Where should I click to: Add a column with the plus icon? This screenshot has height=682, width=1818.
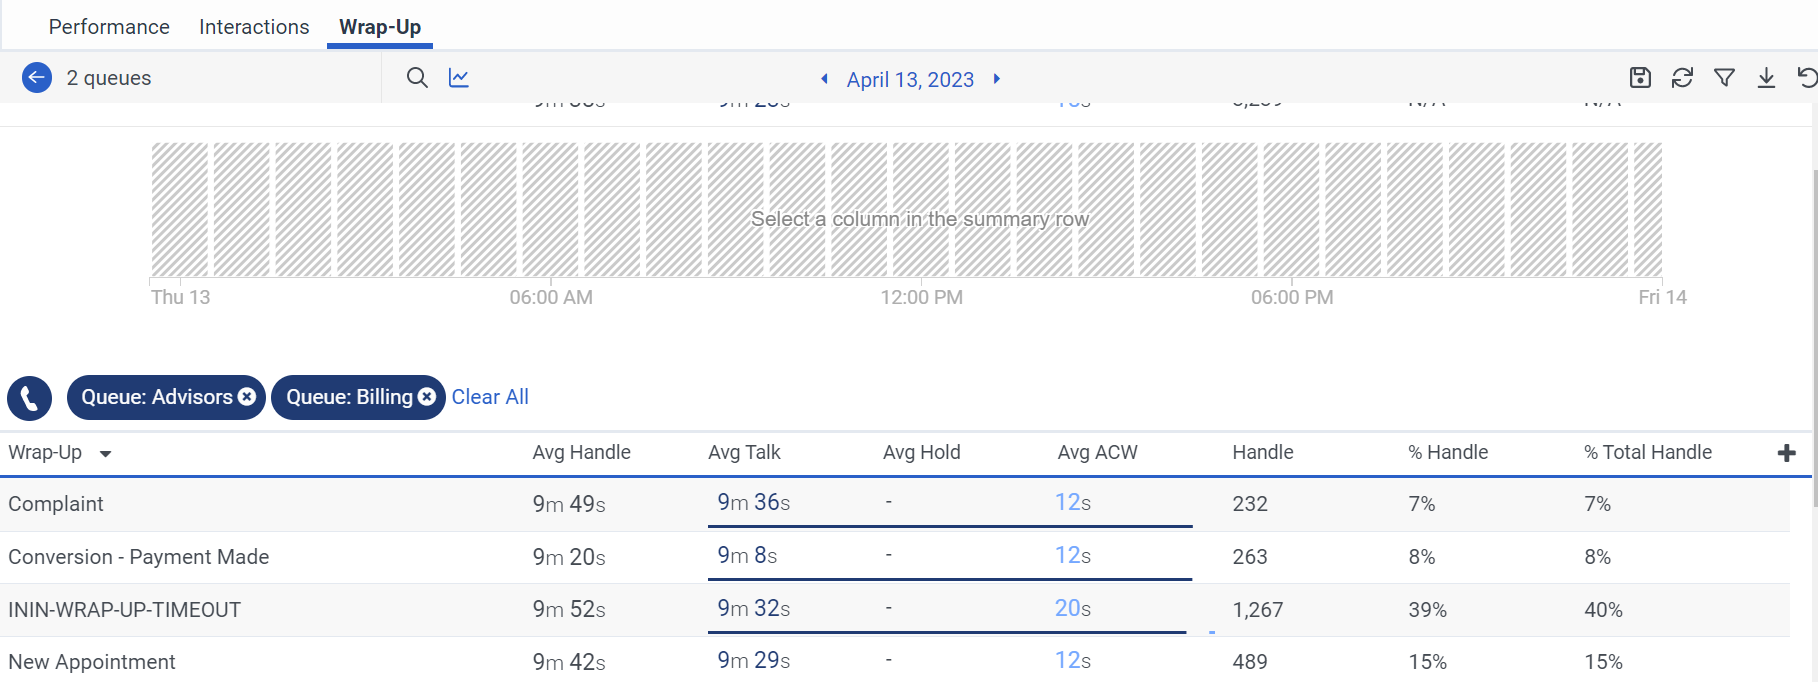1787,453
